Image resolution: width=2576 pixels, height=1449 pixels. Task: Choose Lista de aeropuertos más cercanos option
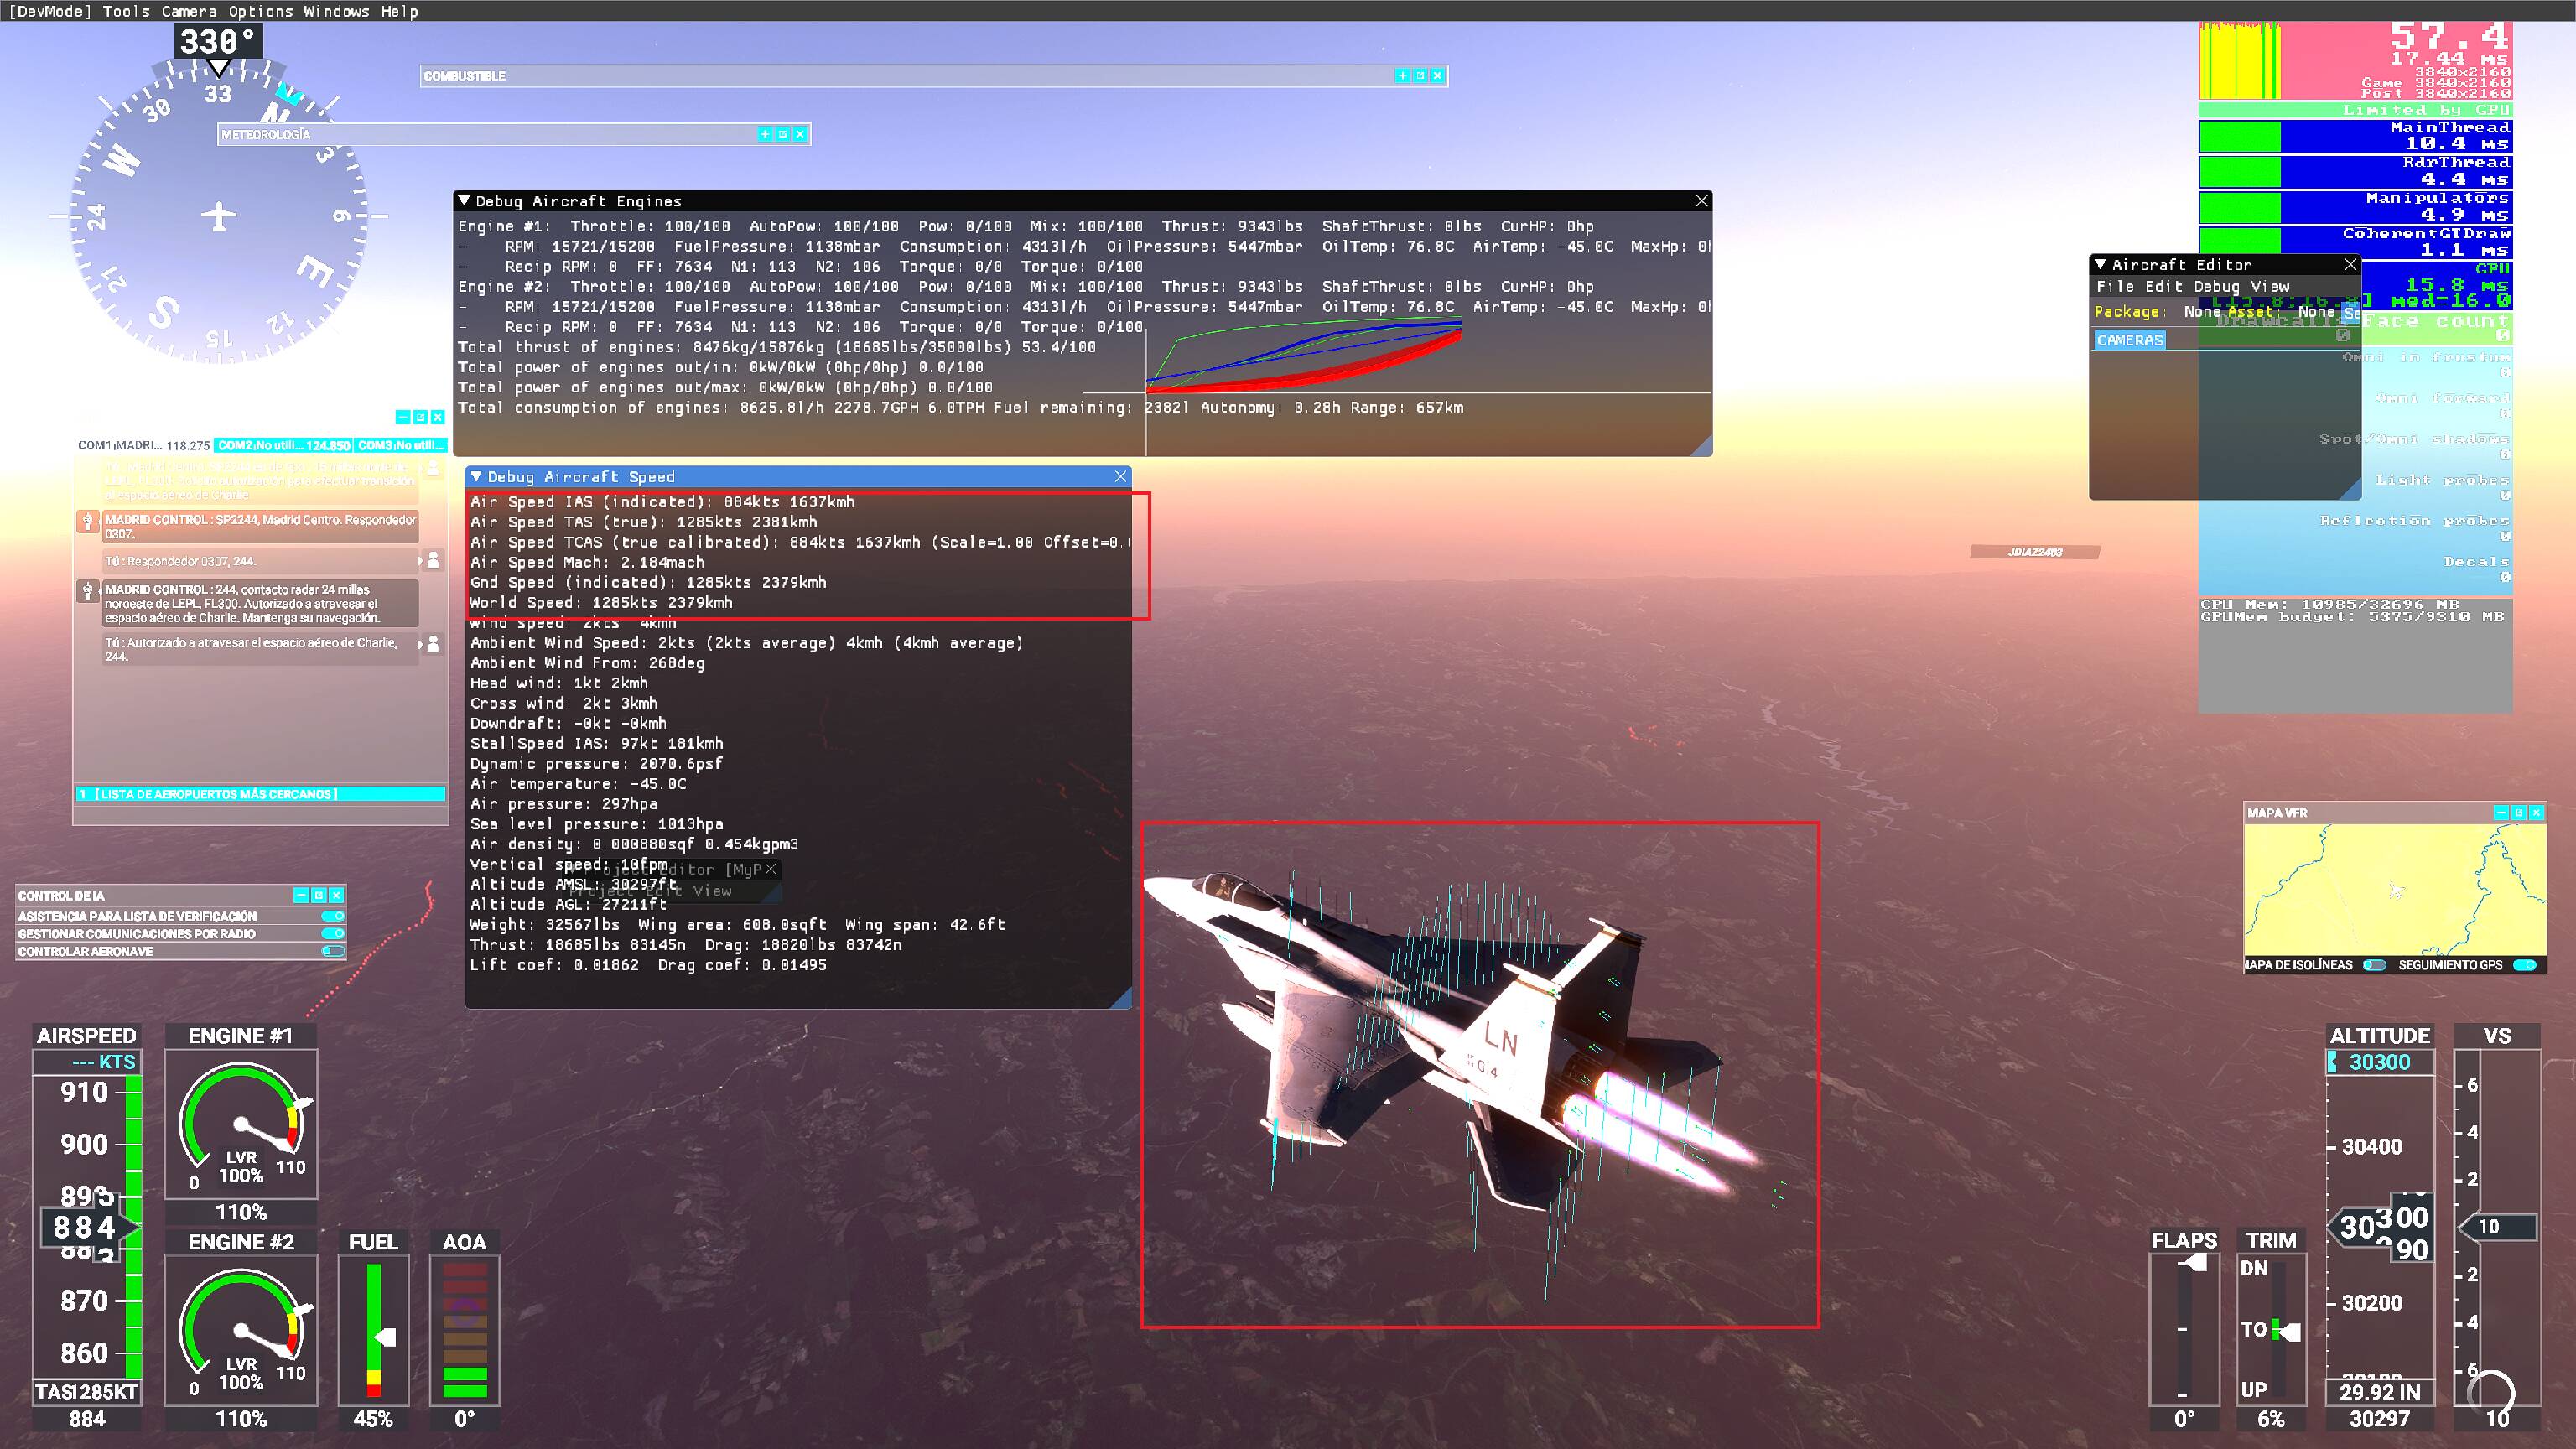[260, 794]
